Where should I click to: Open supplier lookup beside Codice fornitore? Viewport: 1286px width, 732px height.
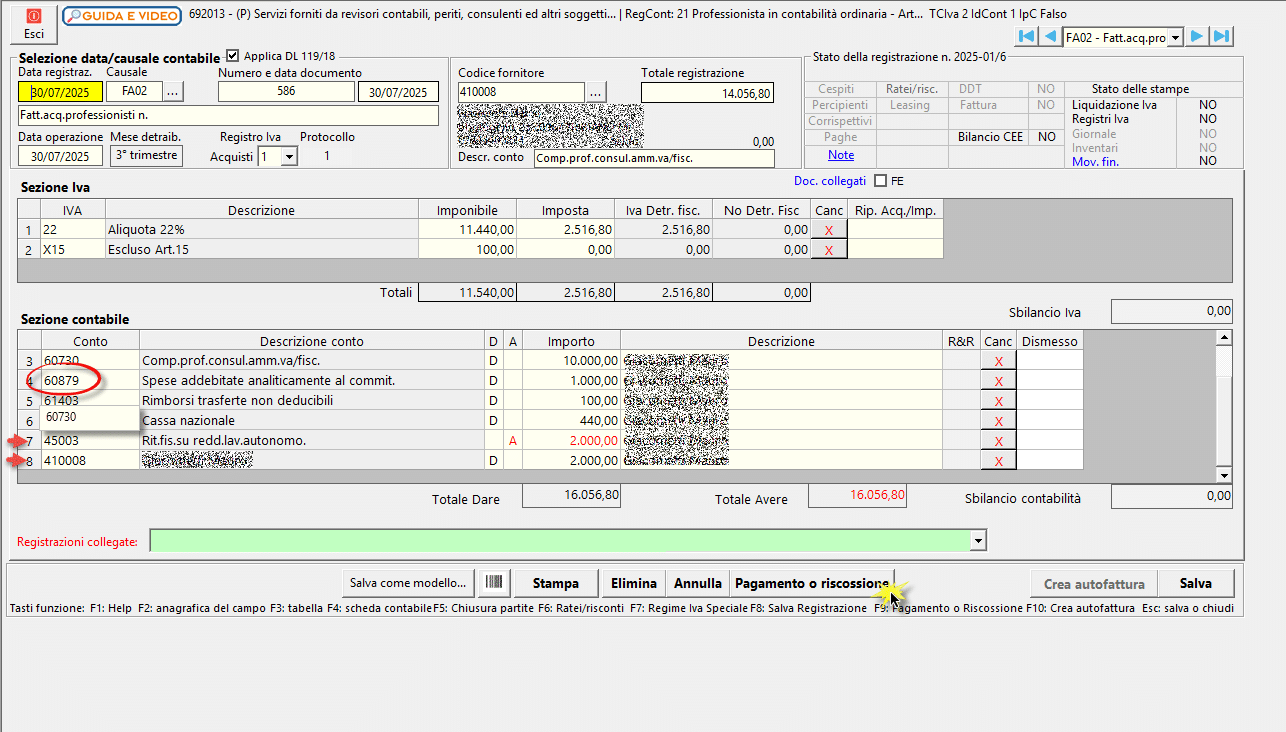(596, 92)
